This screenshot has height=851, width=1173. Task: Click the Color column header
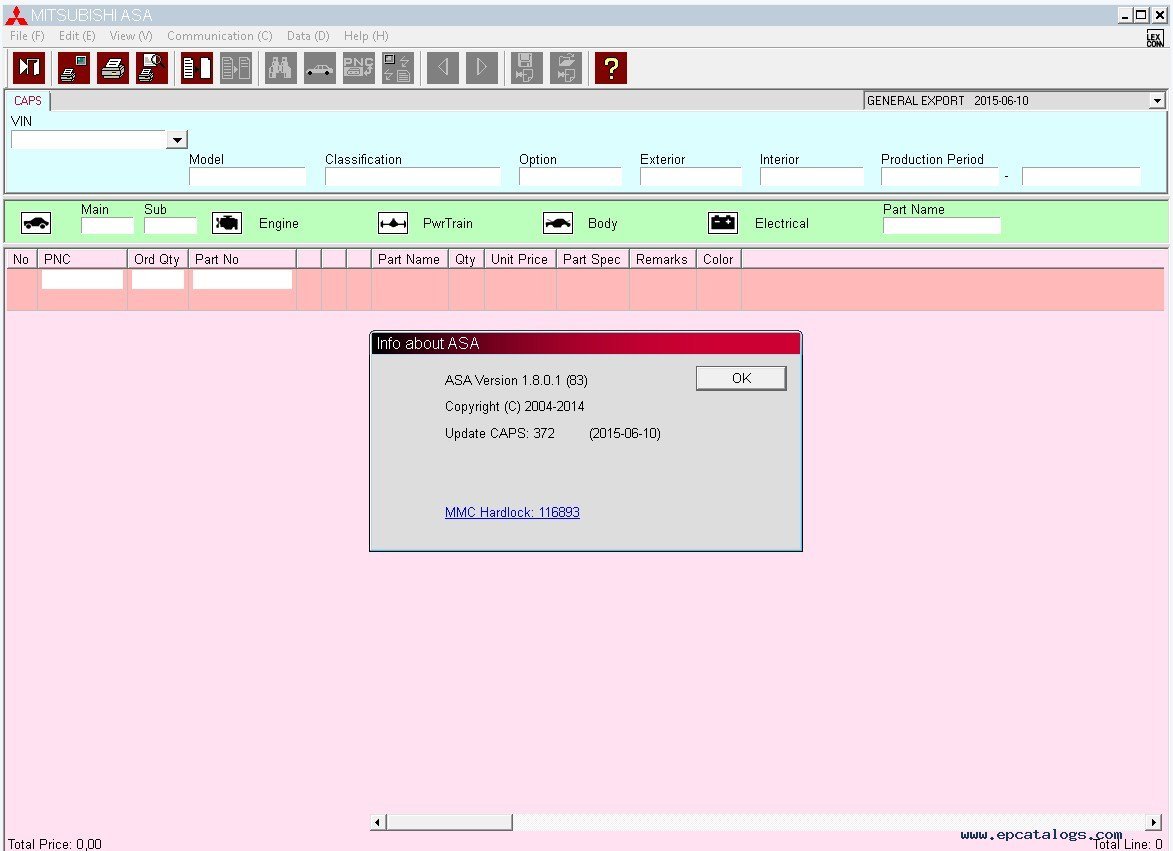[x=718, y=259]
